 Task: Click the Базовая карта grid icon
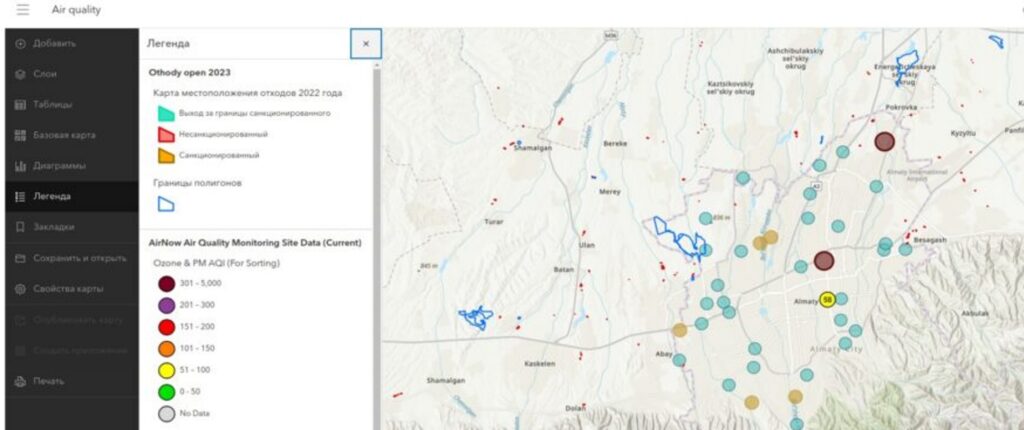[20, 135]
